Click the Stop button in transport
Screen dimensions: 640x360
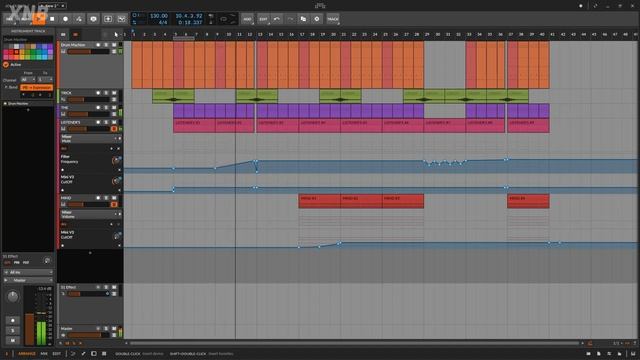(52, 19)
